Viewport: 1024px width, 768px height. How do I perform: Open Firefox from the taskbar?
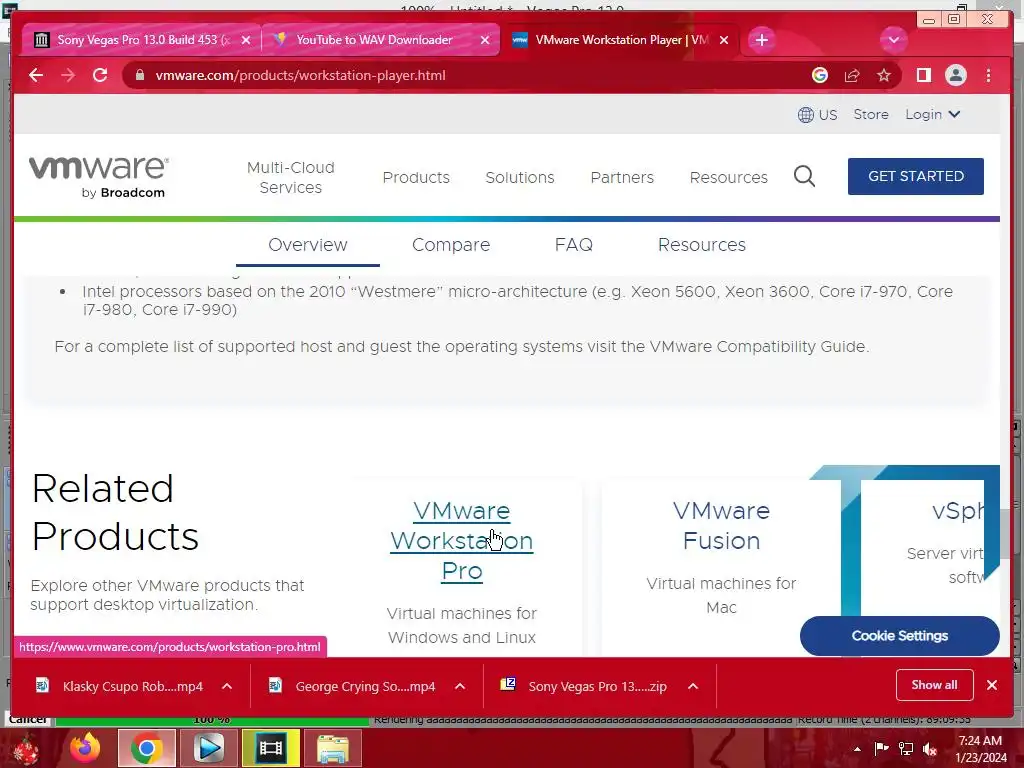(x=86, y=748)
